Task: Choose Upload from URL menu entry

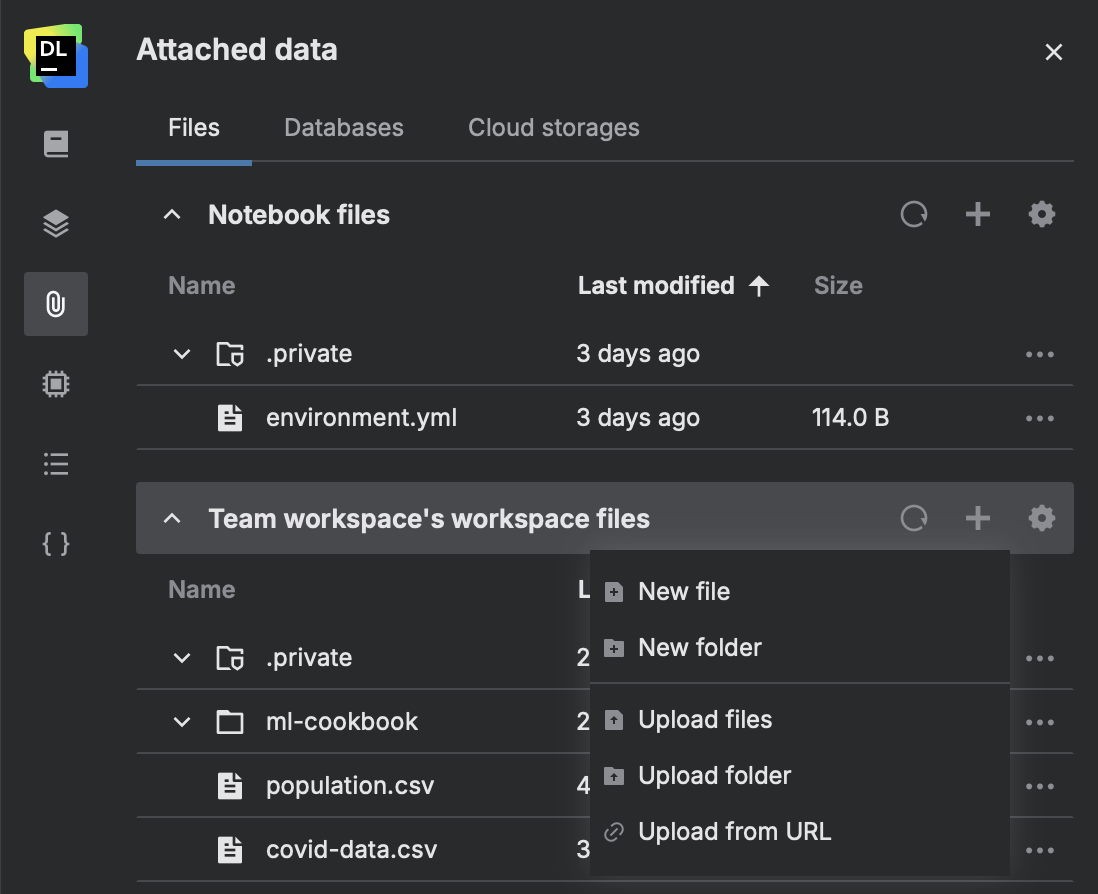Action: click(x=800, y=832)
